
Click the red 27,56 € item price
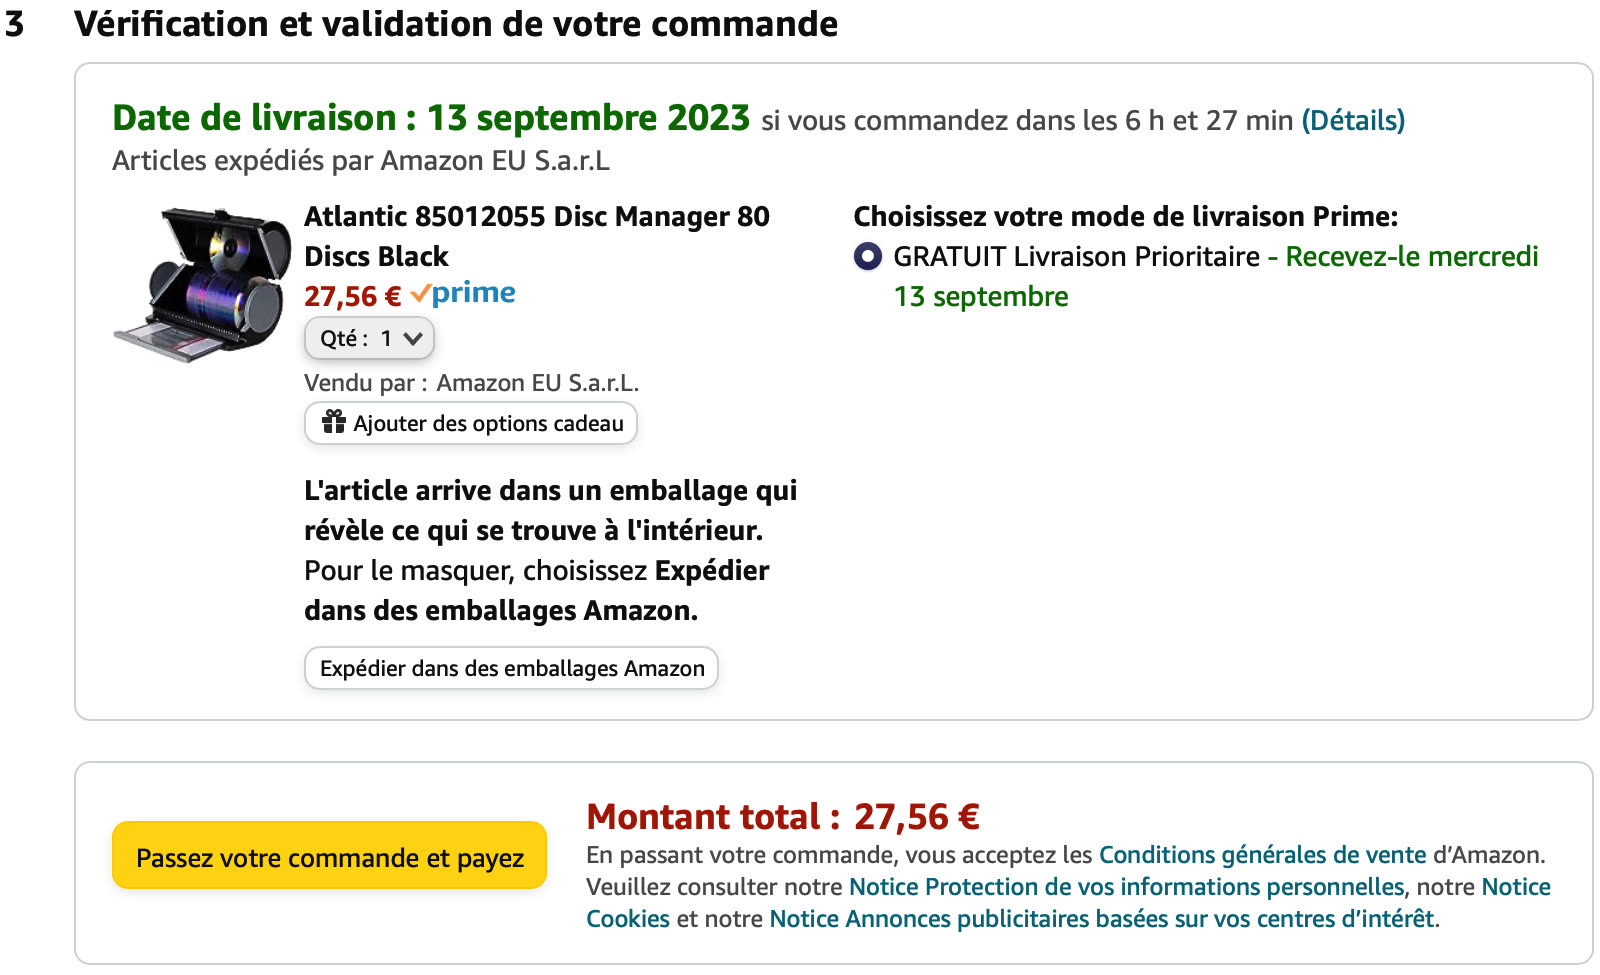coord(352,297)
